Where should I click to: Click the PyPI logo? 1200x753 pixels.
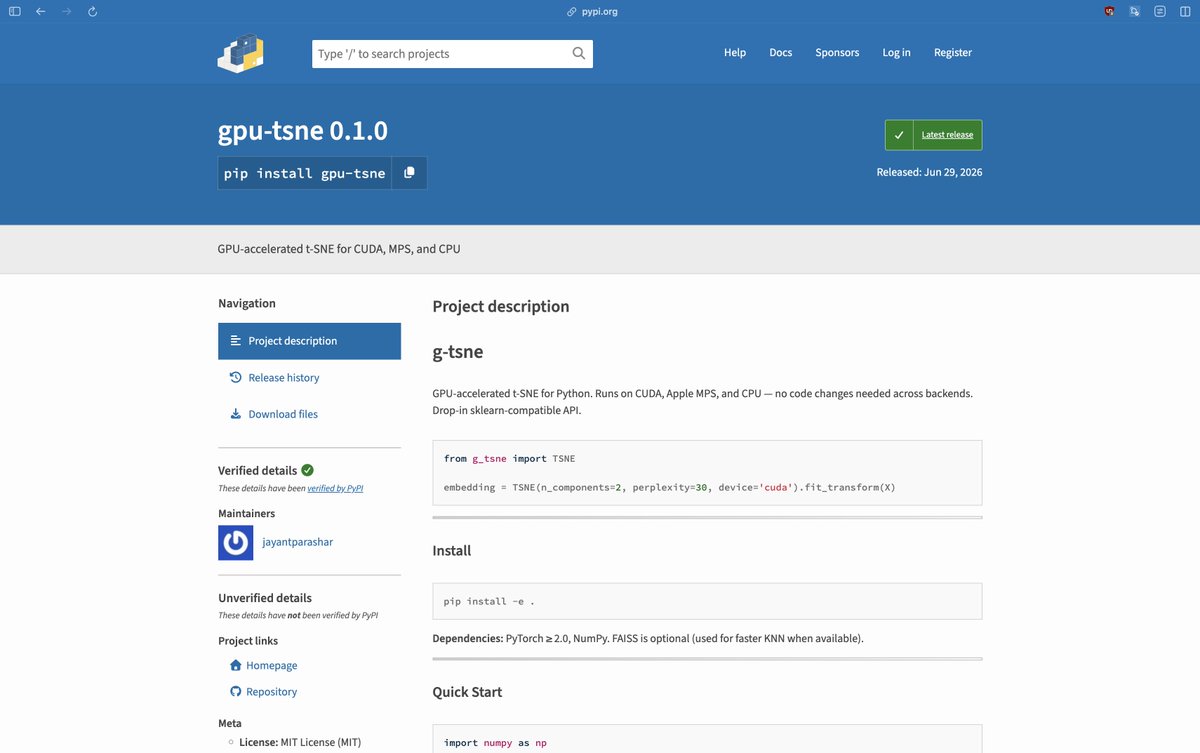240,53
